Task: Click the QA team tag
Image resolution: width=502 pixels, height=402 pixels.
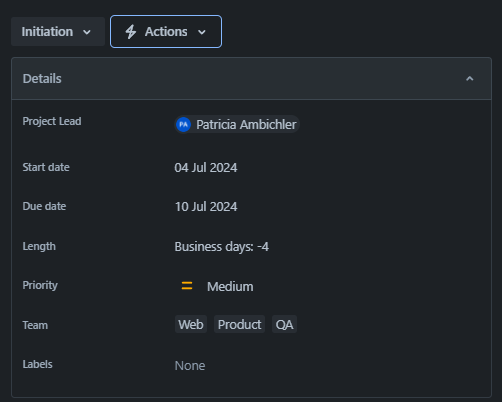Action: click(284, 324)
